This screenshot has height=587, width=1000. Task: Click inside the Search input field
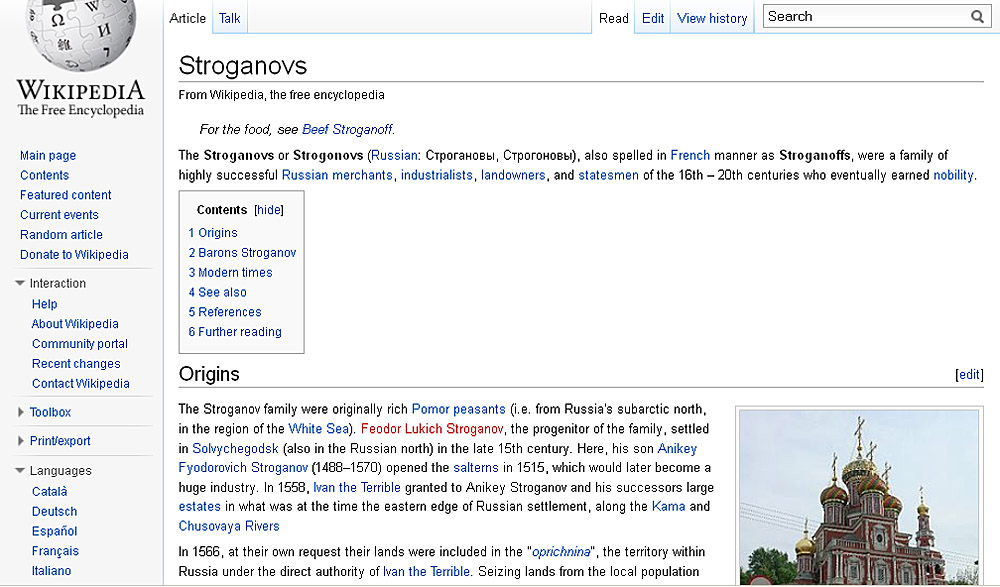click(x=860, y=16)
